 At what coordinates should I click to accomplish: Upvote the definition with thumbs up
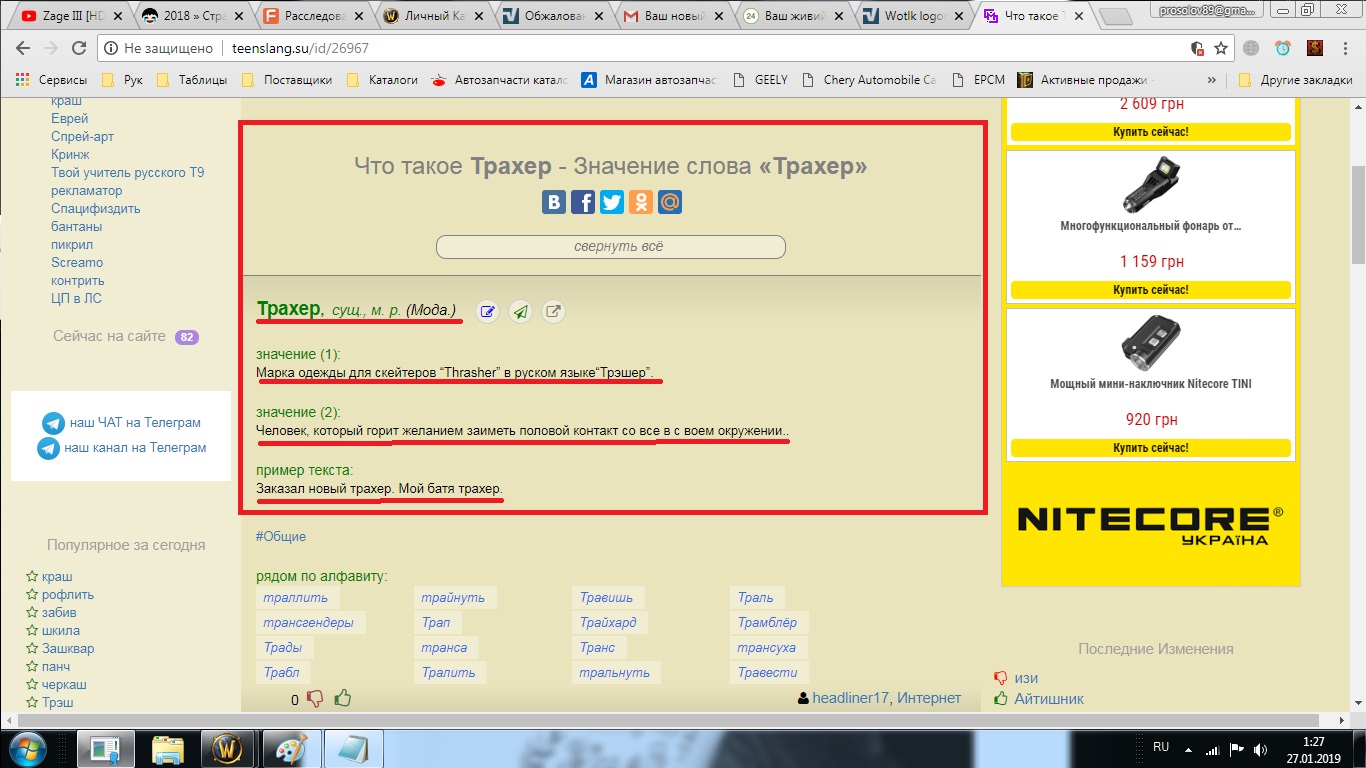pyautogui.click(x=343, y=698)
